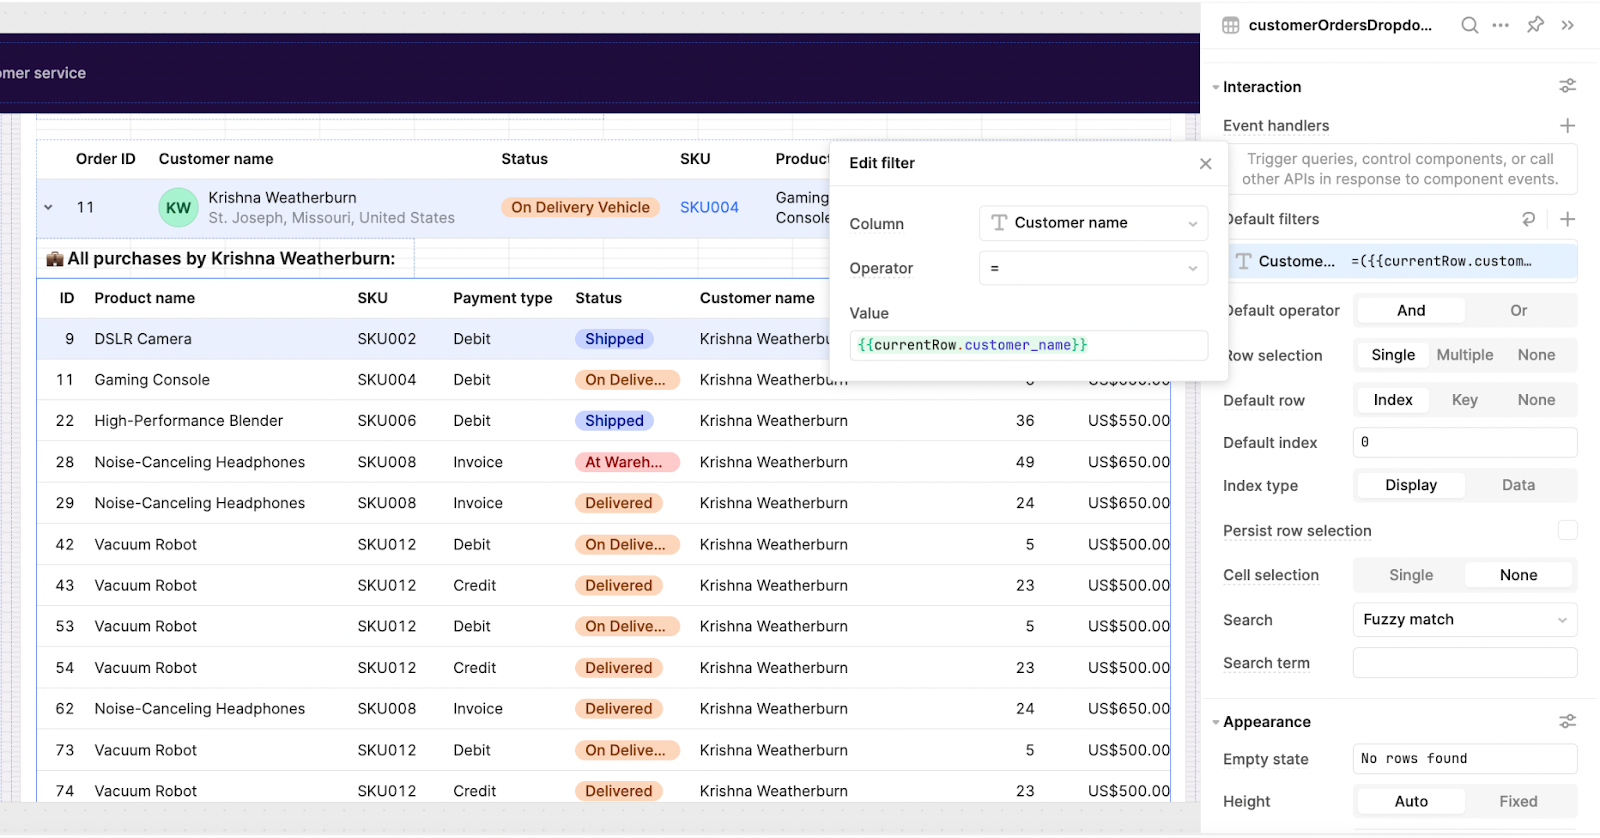Image resolution: width=1600 pixels, height=838 pixels.
Task: Enable Persist row selection checkbox
Action: 1567,531
